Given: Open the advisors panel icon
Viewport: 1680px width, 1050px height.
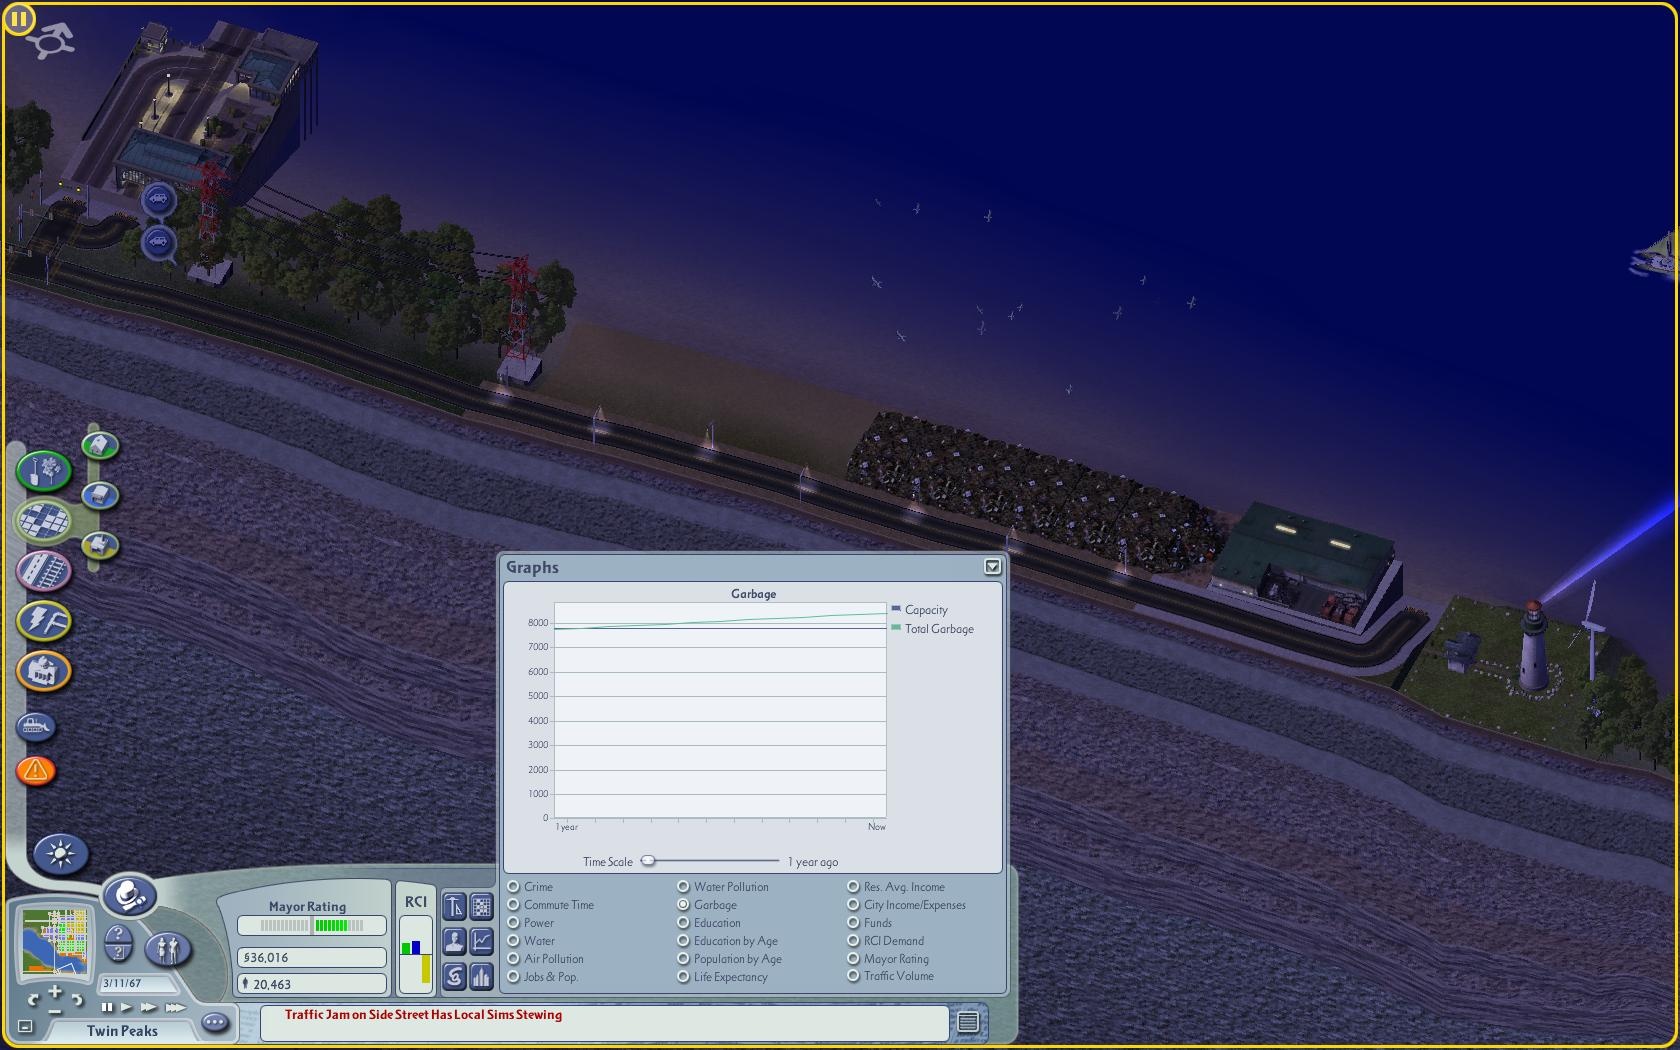Looking at the screenshot, I should (454, 941).
